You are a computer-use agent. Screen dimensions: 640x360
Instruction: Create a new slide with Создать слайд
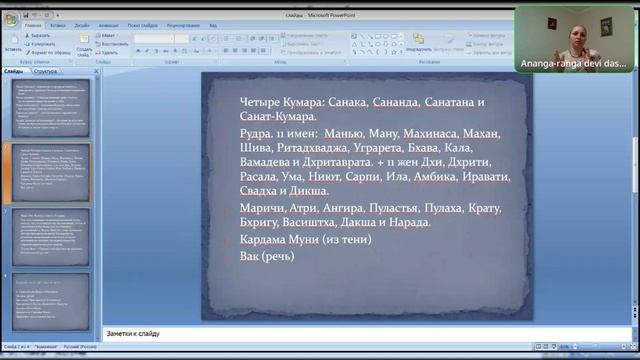[84, 46]
